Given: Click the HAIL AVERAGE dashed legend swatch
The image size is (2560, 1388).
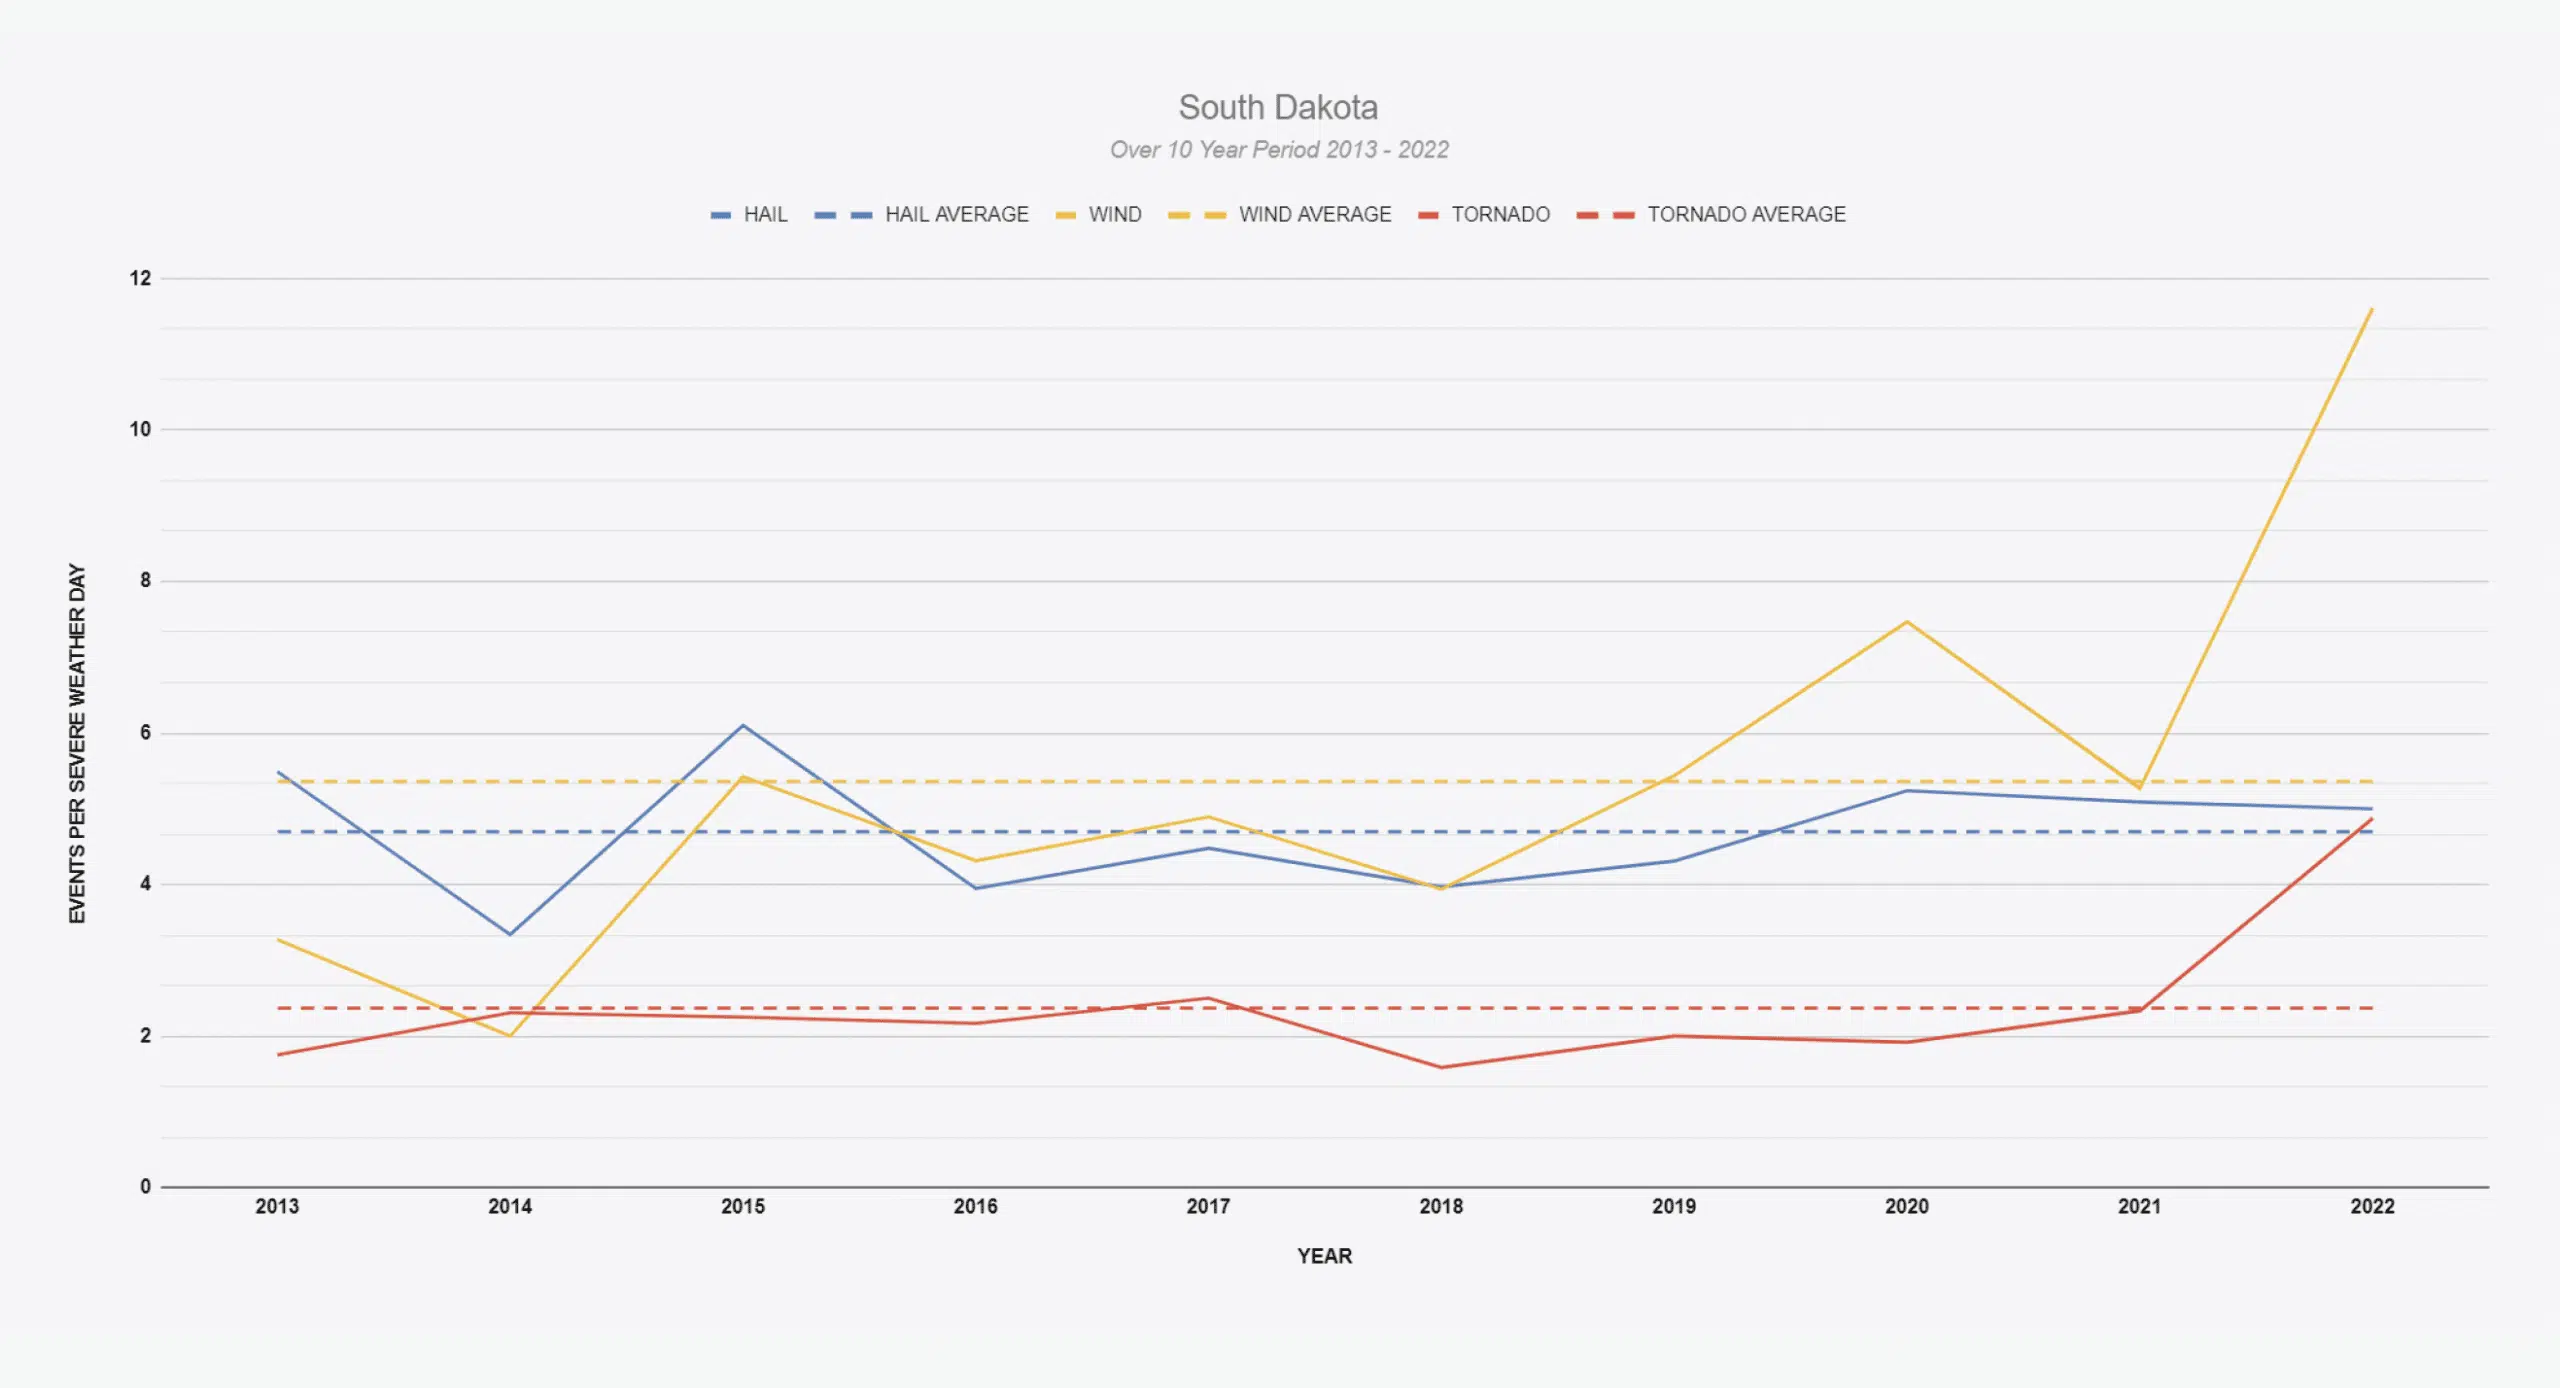Looking at the screenshot, I should (x=842, y=215).
